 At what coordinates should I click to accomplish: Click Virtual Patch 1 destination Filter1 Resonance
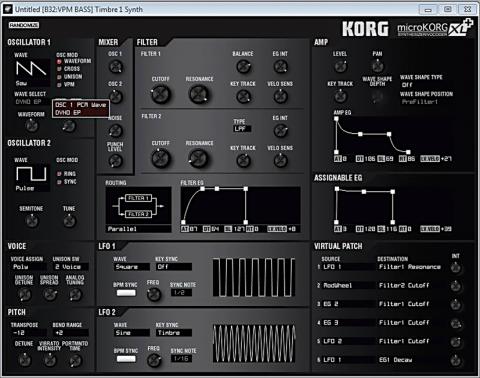(410, 267)
